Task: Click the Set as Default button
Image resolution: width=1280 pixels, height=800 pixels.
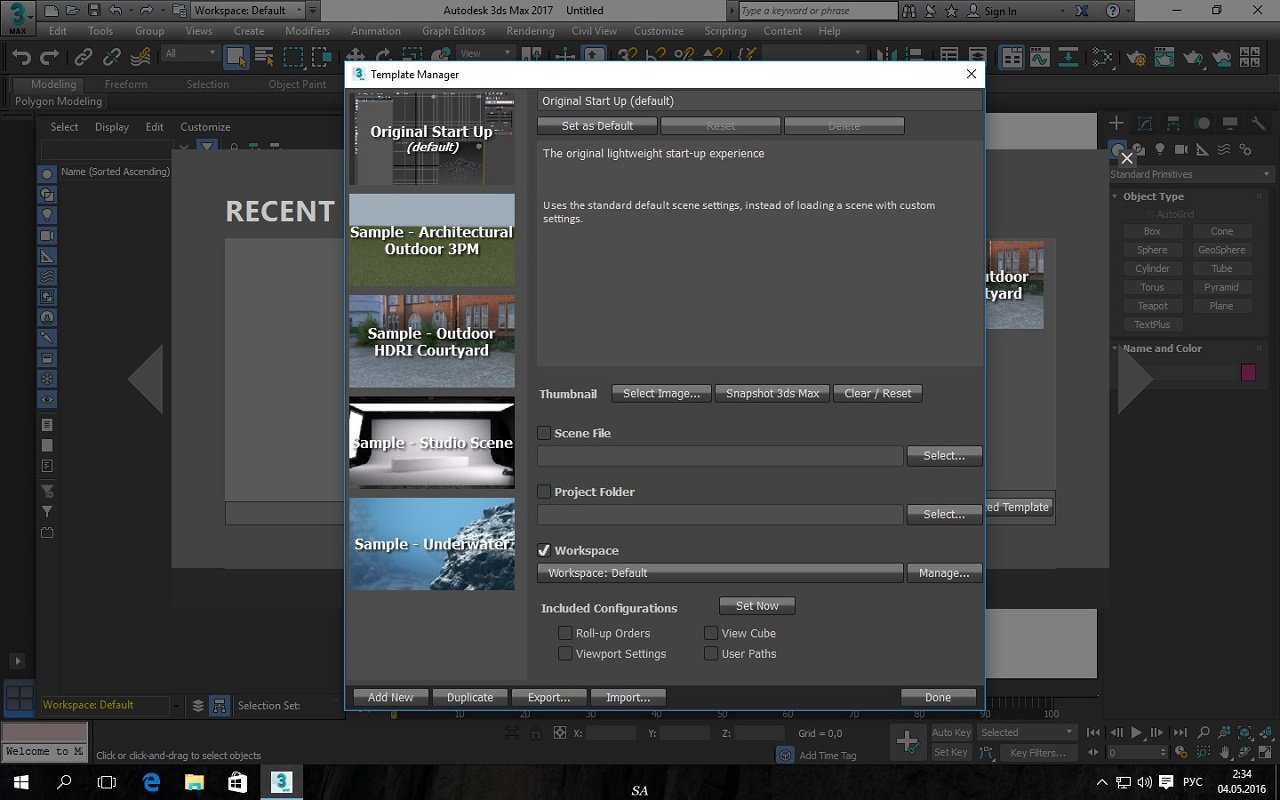Action: pyautogui.click(x=597, y=126)
